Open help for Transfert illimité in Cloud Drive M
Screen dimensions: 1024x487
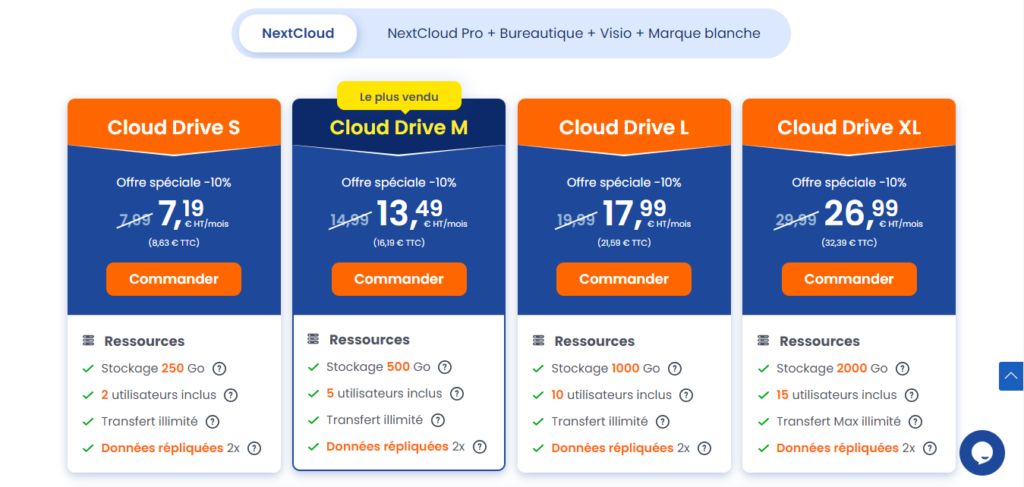pos(438,420)
